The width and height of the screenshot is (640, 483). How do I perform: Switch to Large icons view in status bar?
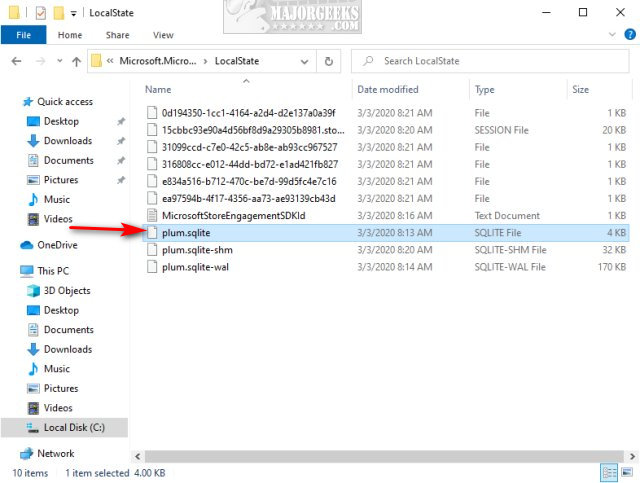627,473
